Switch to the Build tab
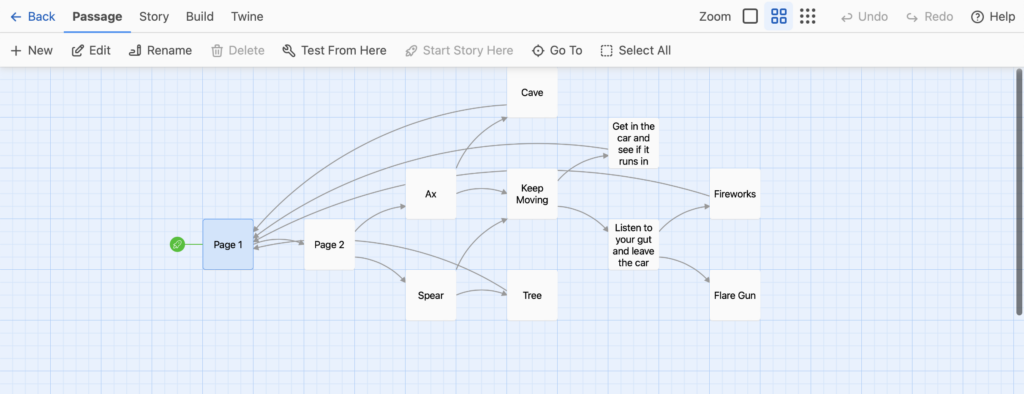This screenshot has width=1024, height=394. [200, 16]
